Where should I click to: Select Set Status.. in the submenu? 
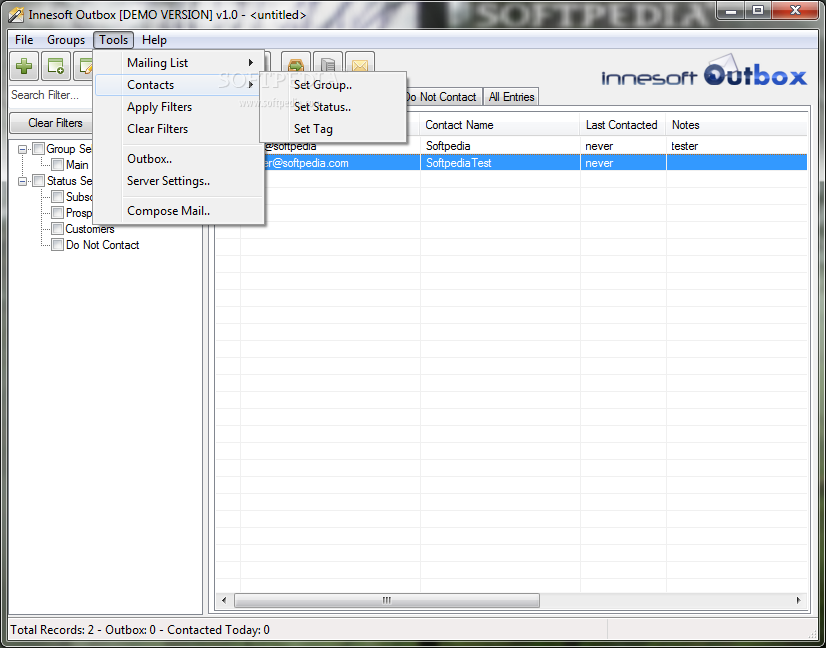coord(333,107)
